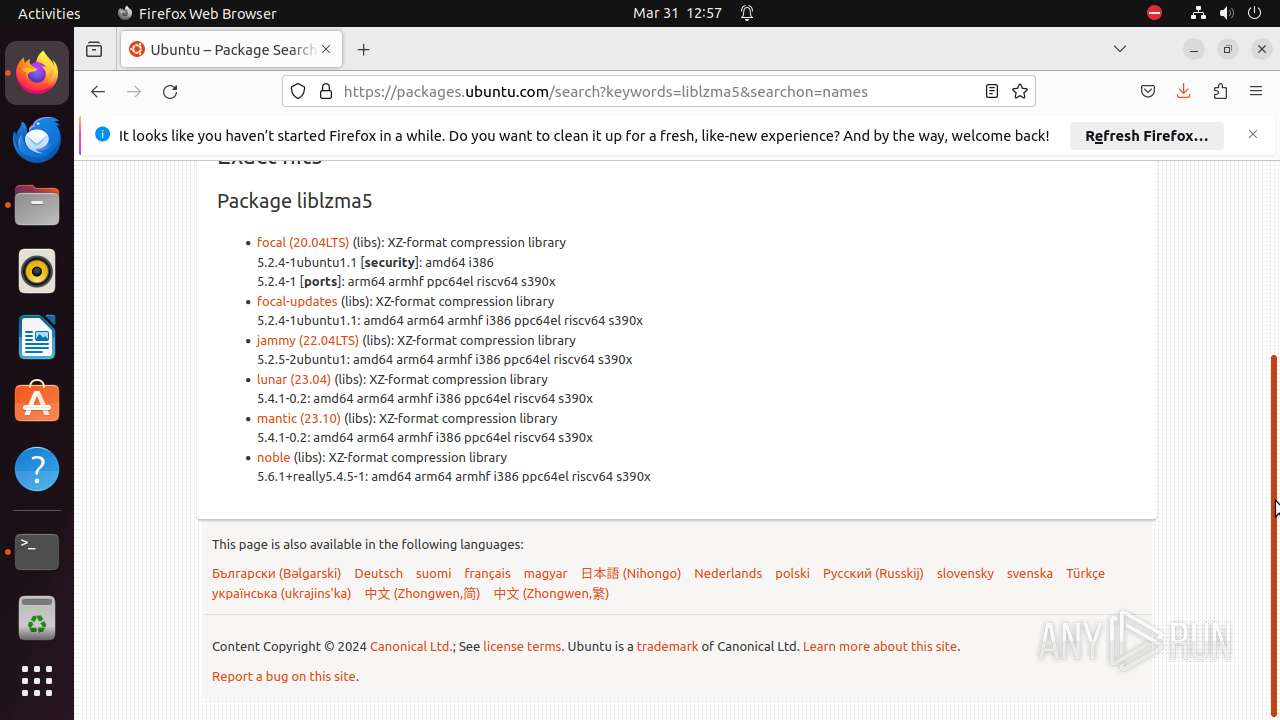The height and width of the screenshot is (720, 1280).
Task: View site security padlock info
Action: tap(326, 91)
